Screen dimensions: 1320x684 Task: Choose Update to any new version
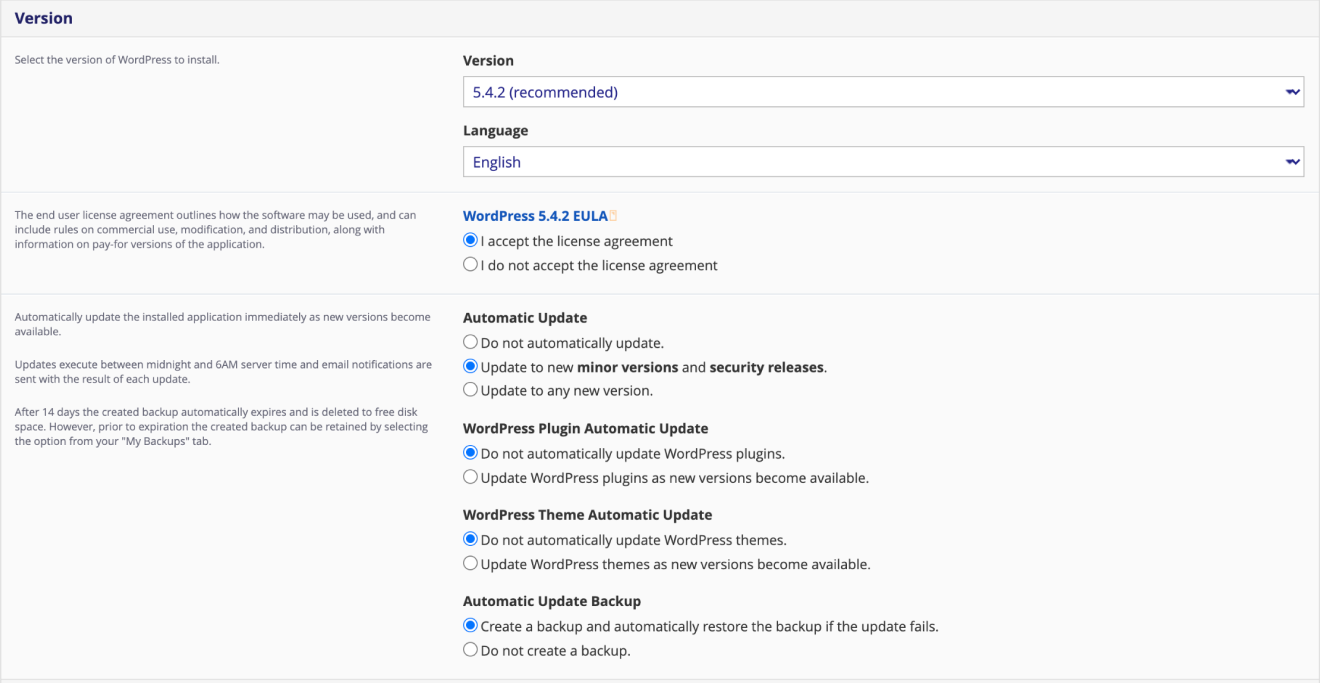[470, 390]
